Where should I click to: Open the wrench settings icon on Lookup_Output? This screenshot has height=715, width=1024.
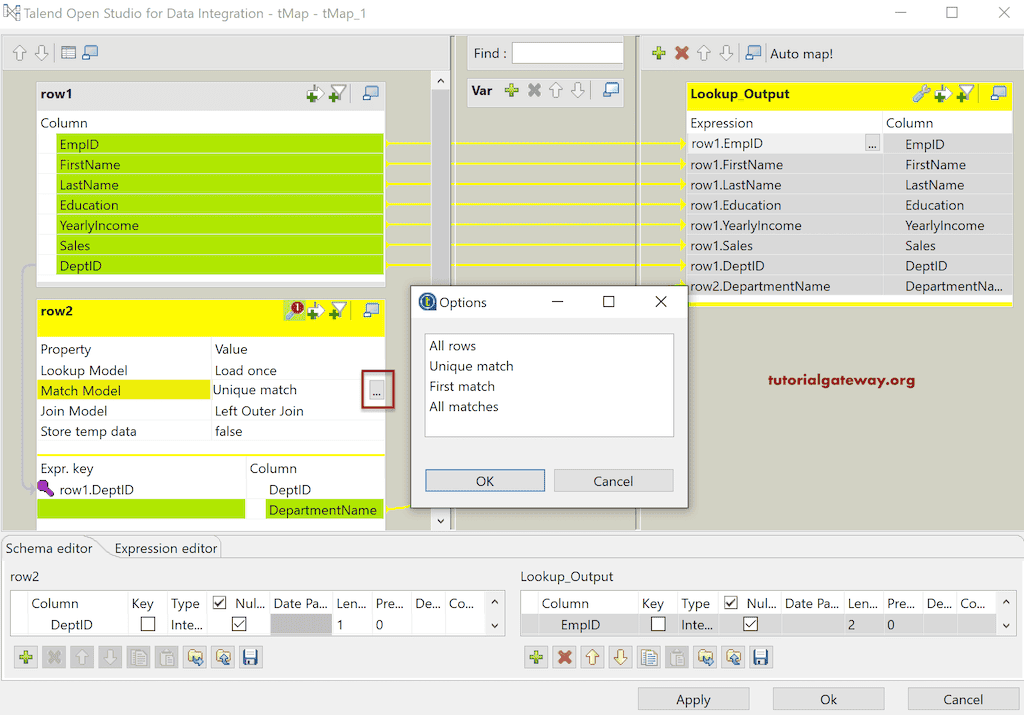pyautogui.click(x=921, y=94)
